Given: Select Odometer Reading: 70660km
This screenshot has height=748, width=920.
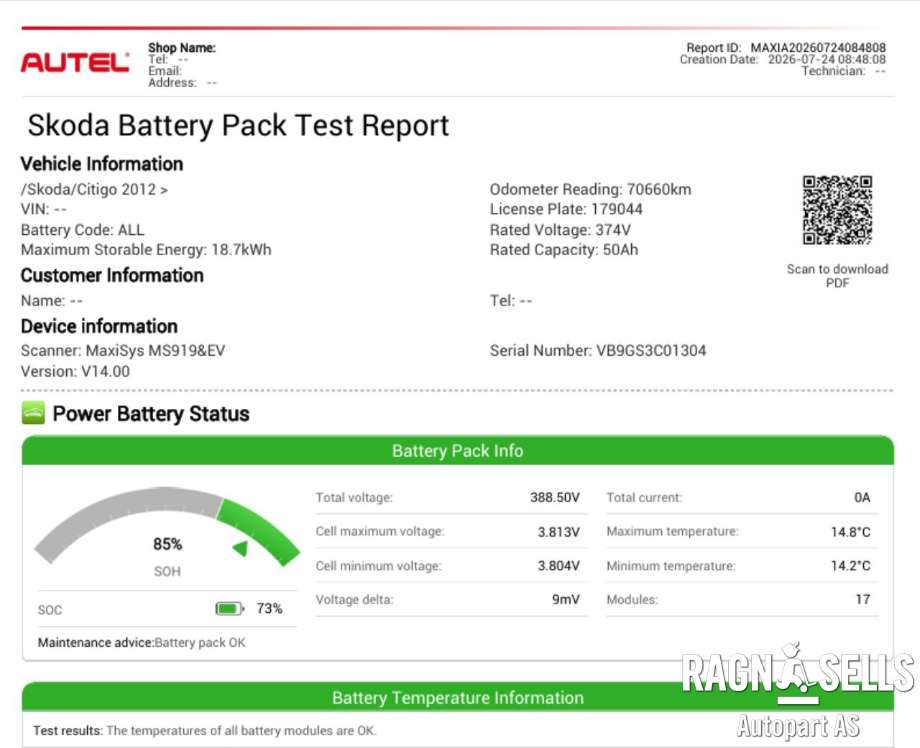Looking at the screenshot, I should [590, 189].
